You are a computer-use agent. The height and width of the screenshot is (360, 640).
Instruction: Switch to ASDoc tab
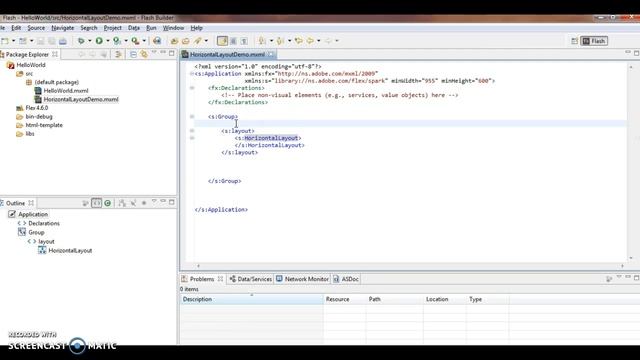[x=346, y=279]
